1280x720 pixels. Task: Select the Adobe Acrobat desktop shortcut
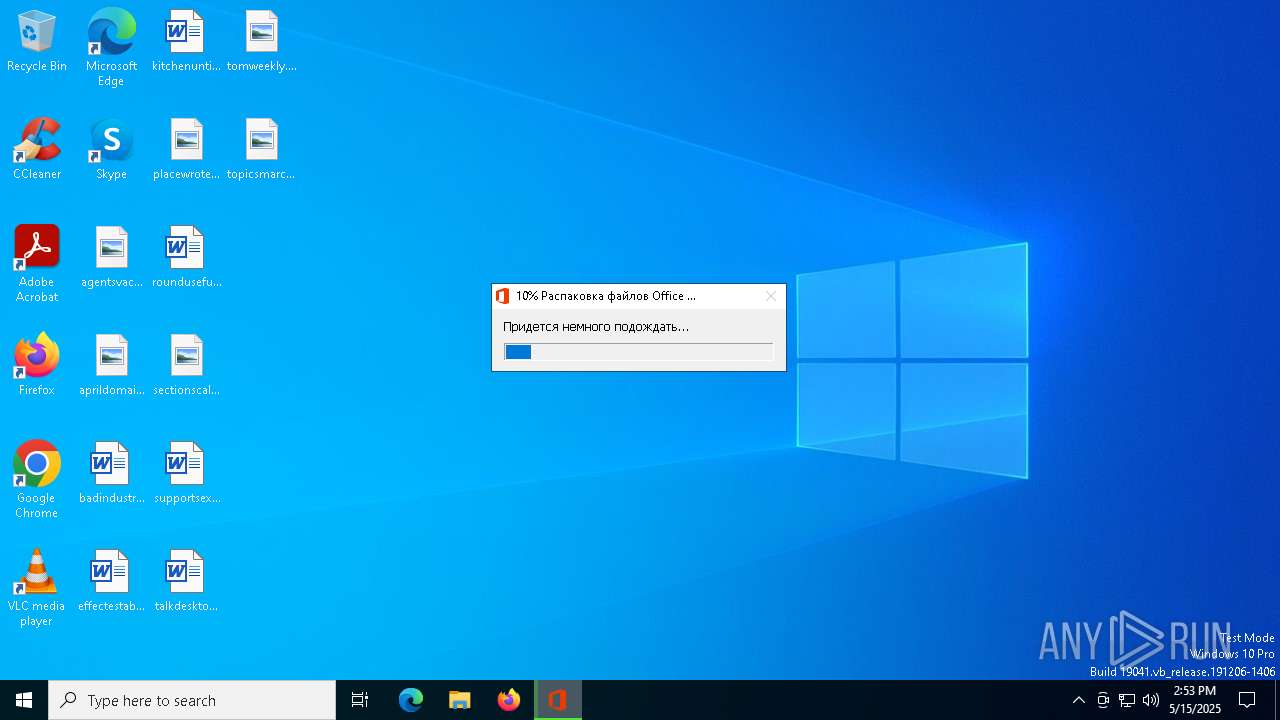pyautogui.click(x=37, y=264)
